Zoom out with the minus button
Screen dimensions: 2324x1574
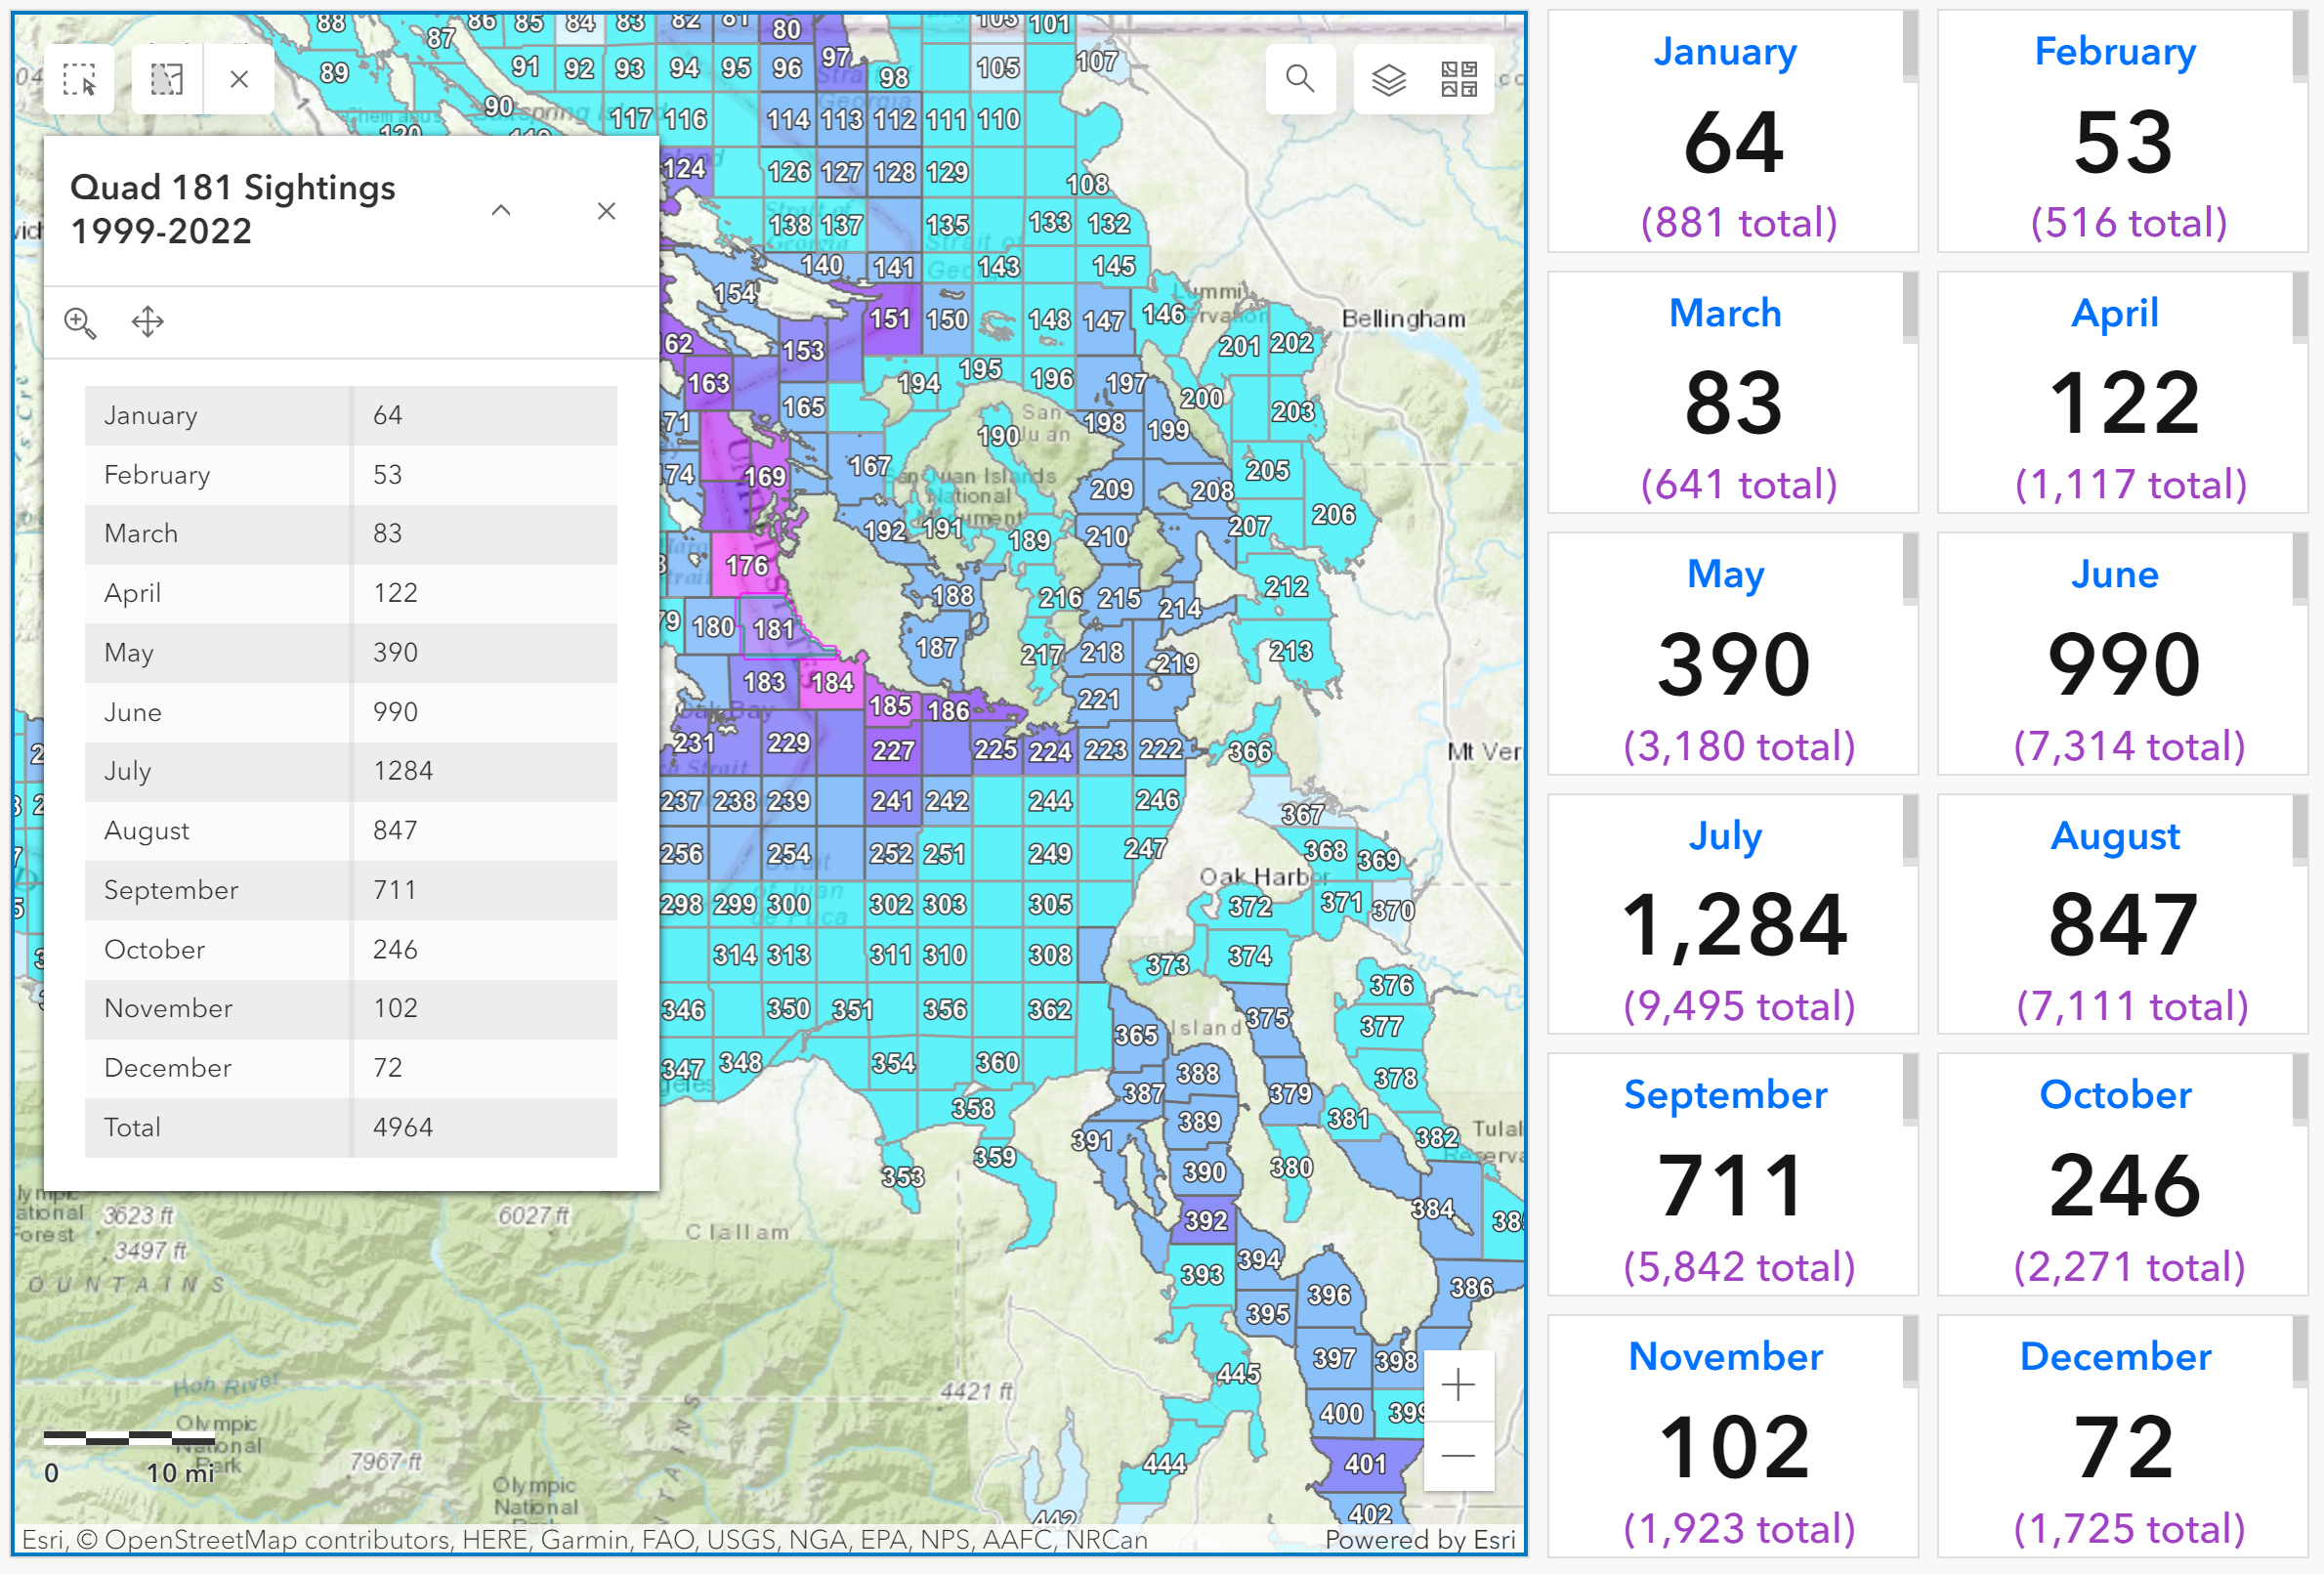click(1458, 1455)
